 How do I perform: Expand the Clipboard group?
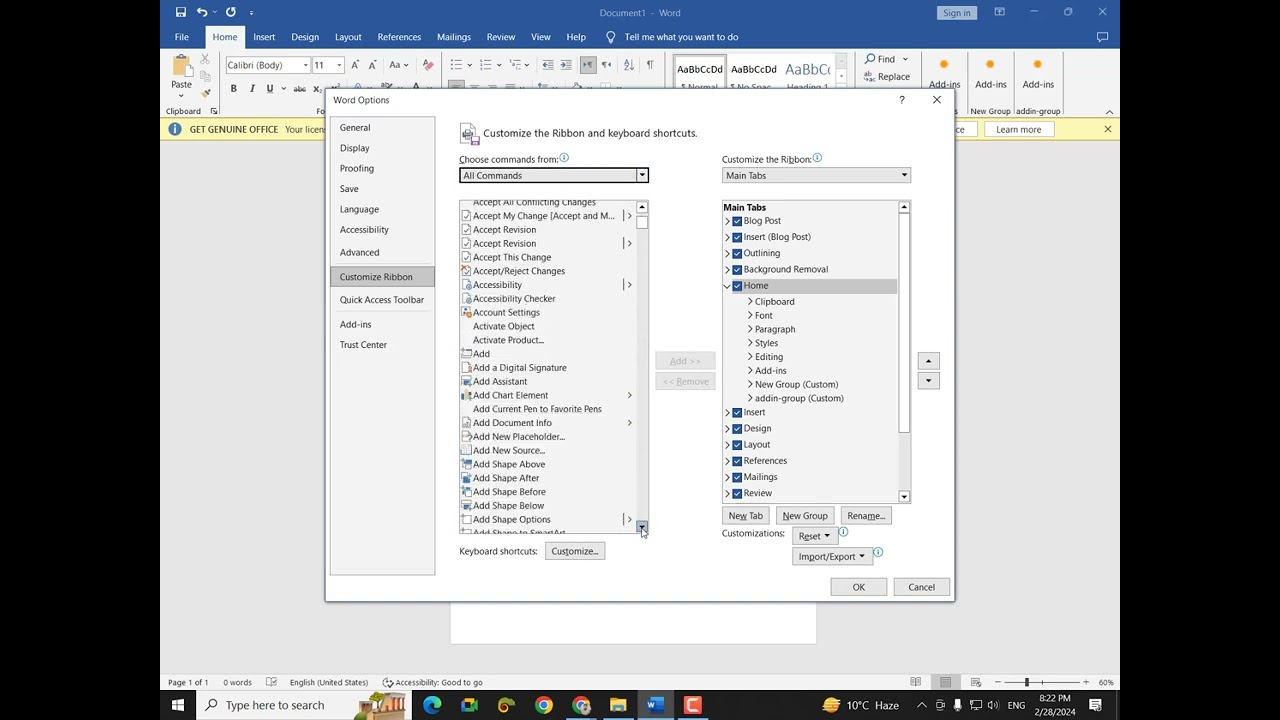750,301
